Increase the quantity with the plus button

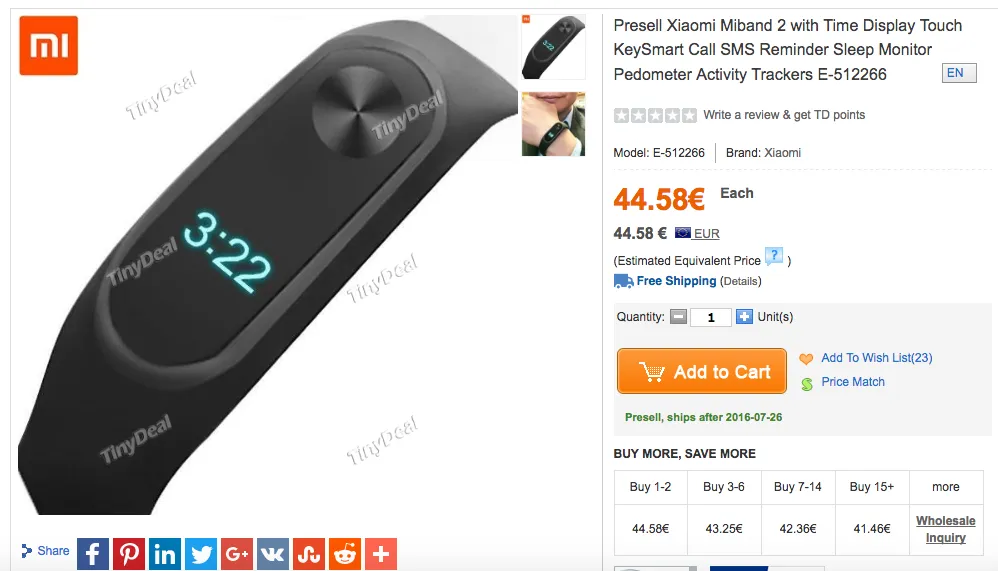744,316
